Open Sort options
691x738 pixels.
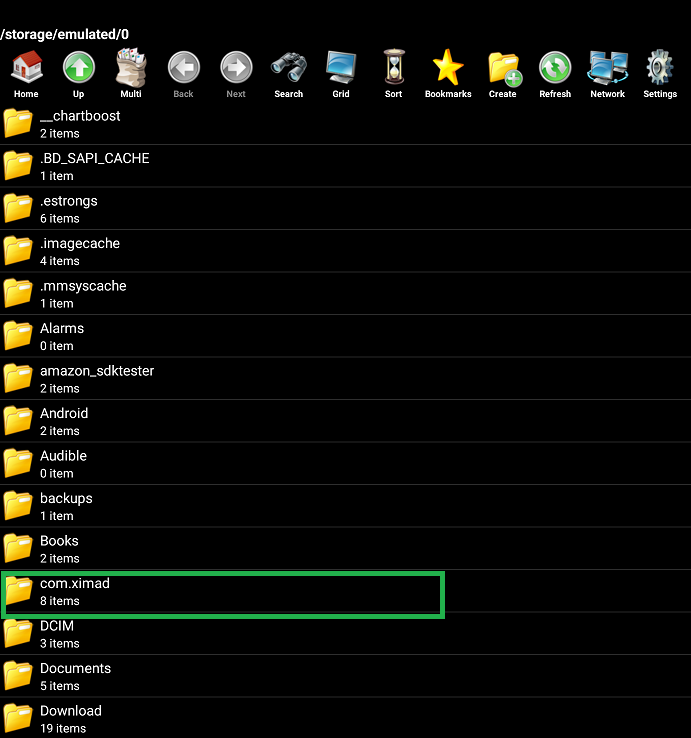pos(393,74)
